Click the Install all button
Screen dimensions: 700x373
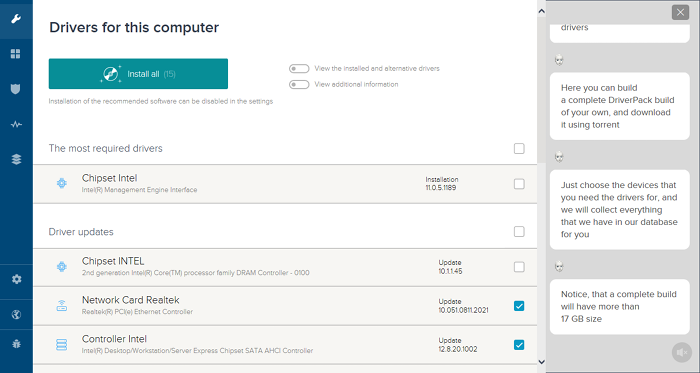coord(138,74)
